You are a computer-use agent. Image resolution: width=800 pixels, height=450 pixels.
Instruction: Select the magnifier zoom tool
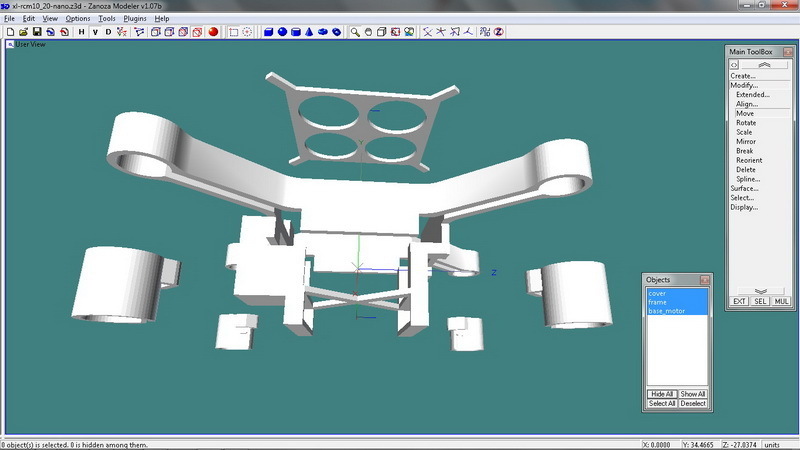[355, 31]
